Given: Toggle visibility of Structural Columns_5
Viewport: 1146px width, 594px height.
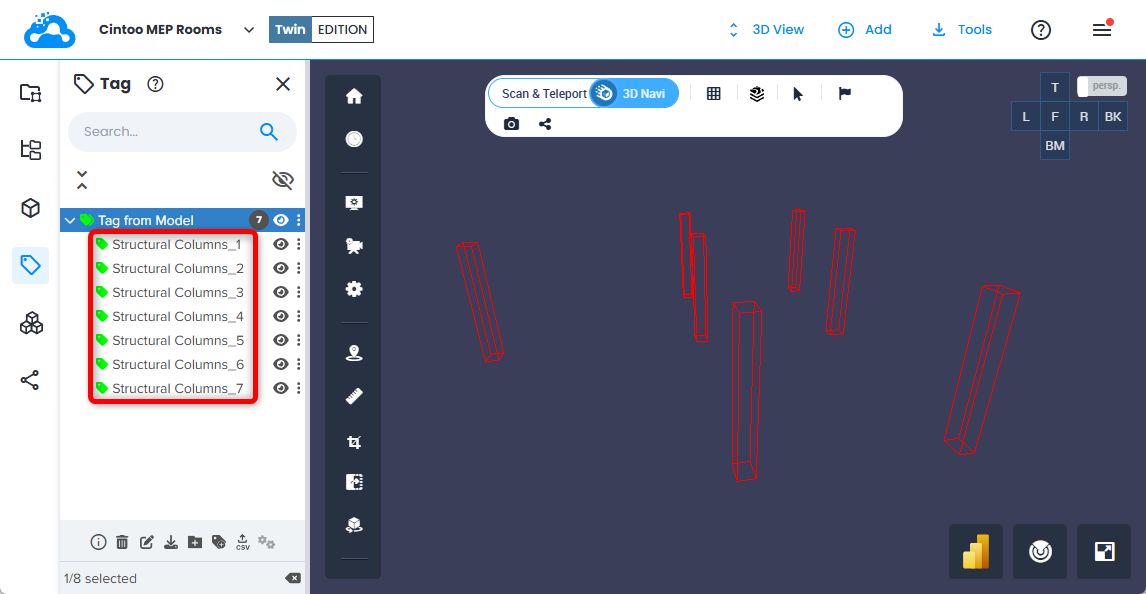Looking at the screenshot, I should tap(281, 340).
